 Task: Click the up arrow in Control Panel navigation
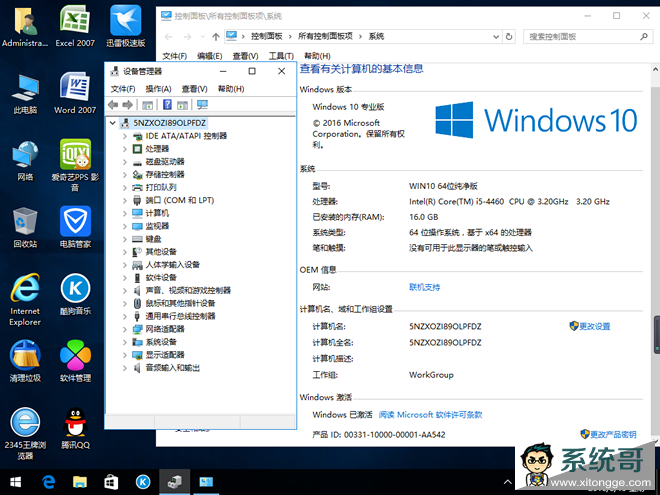click(216, 37)
